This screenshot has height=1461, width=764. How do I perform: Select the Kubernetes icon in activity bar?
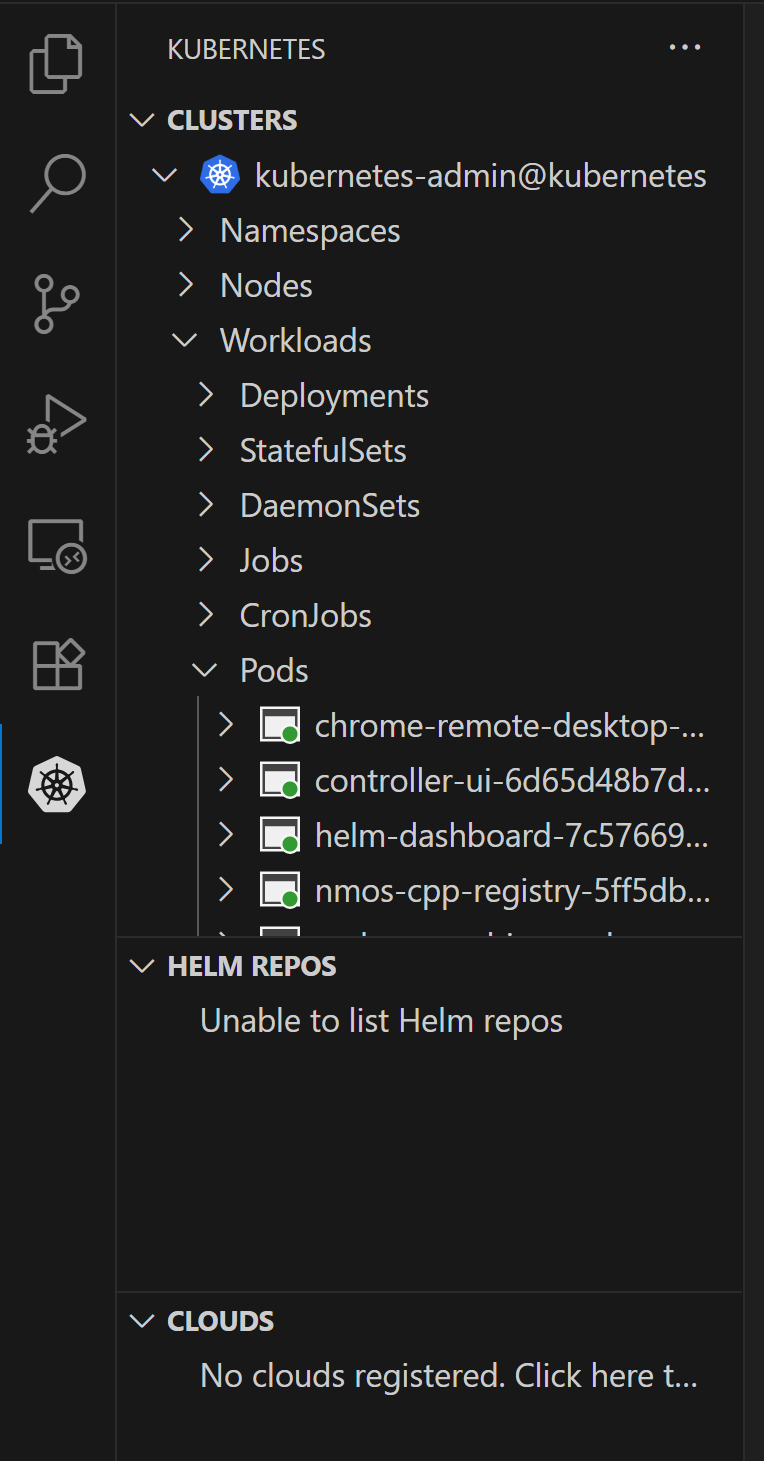click(57, 785)
